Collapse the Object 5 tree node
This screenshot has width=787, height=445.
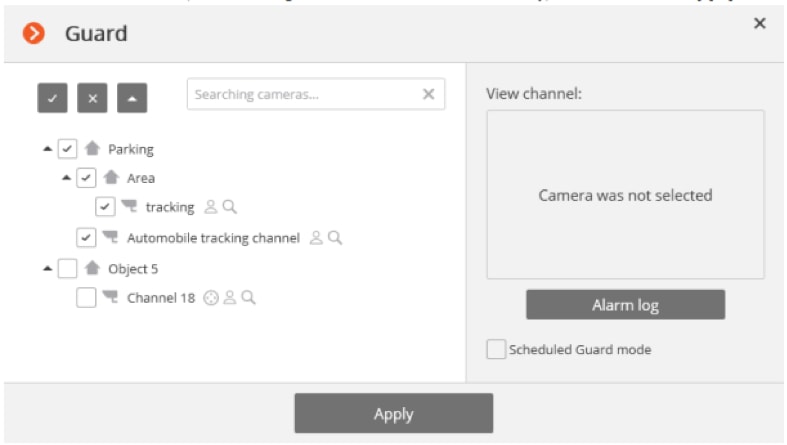click(47, 268)
